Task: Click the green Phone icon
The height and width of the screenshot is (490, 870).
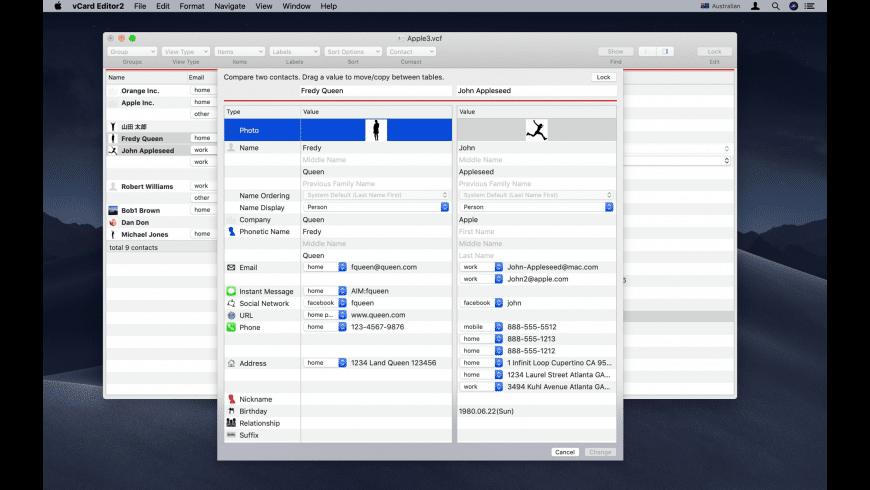Action: (x=231, y=327)
